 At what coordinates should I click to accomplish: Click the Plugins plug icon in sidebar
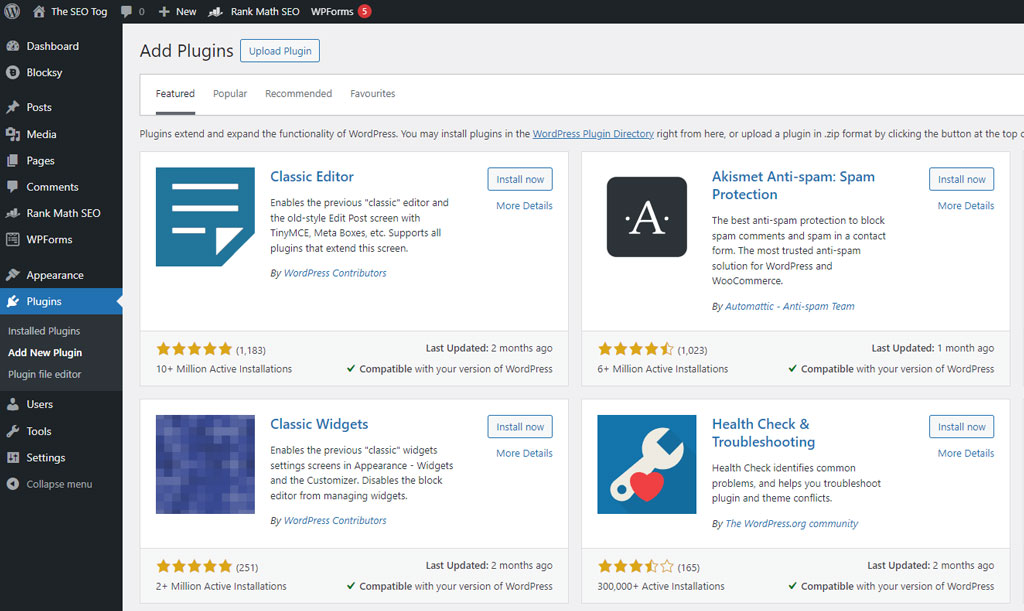coord(12,302)
